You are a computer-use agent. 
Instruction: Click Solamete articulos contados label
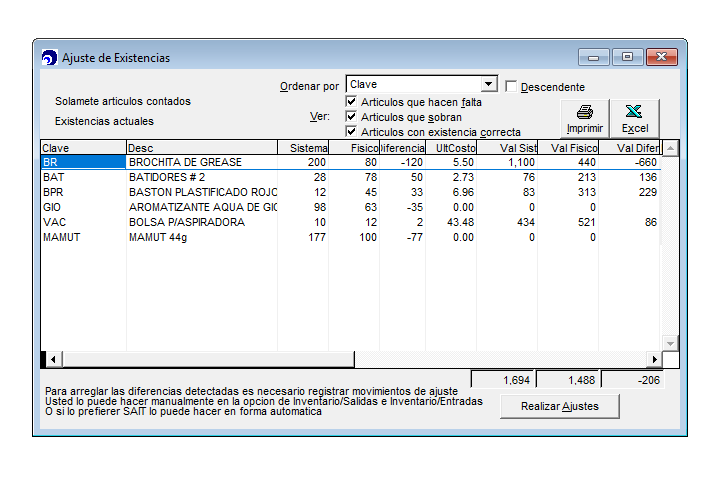click(123, 101)
